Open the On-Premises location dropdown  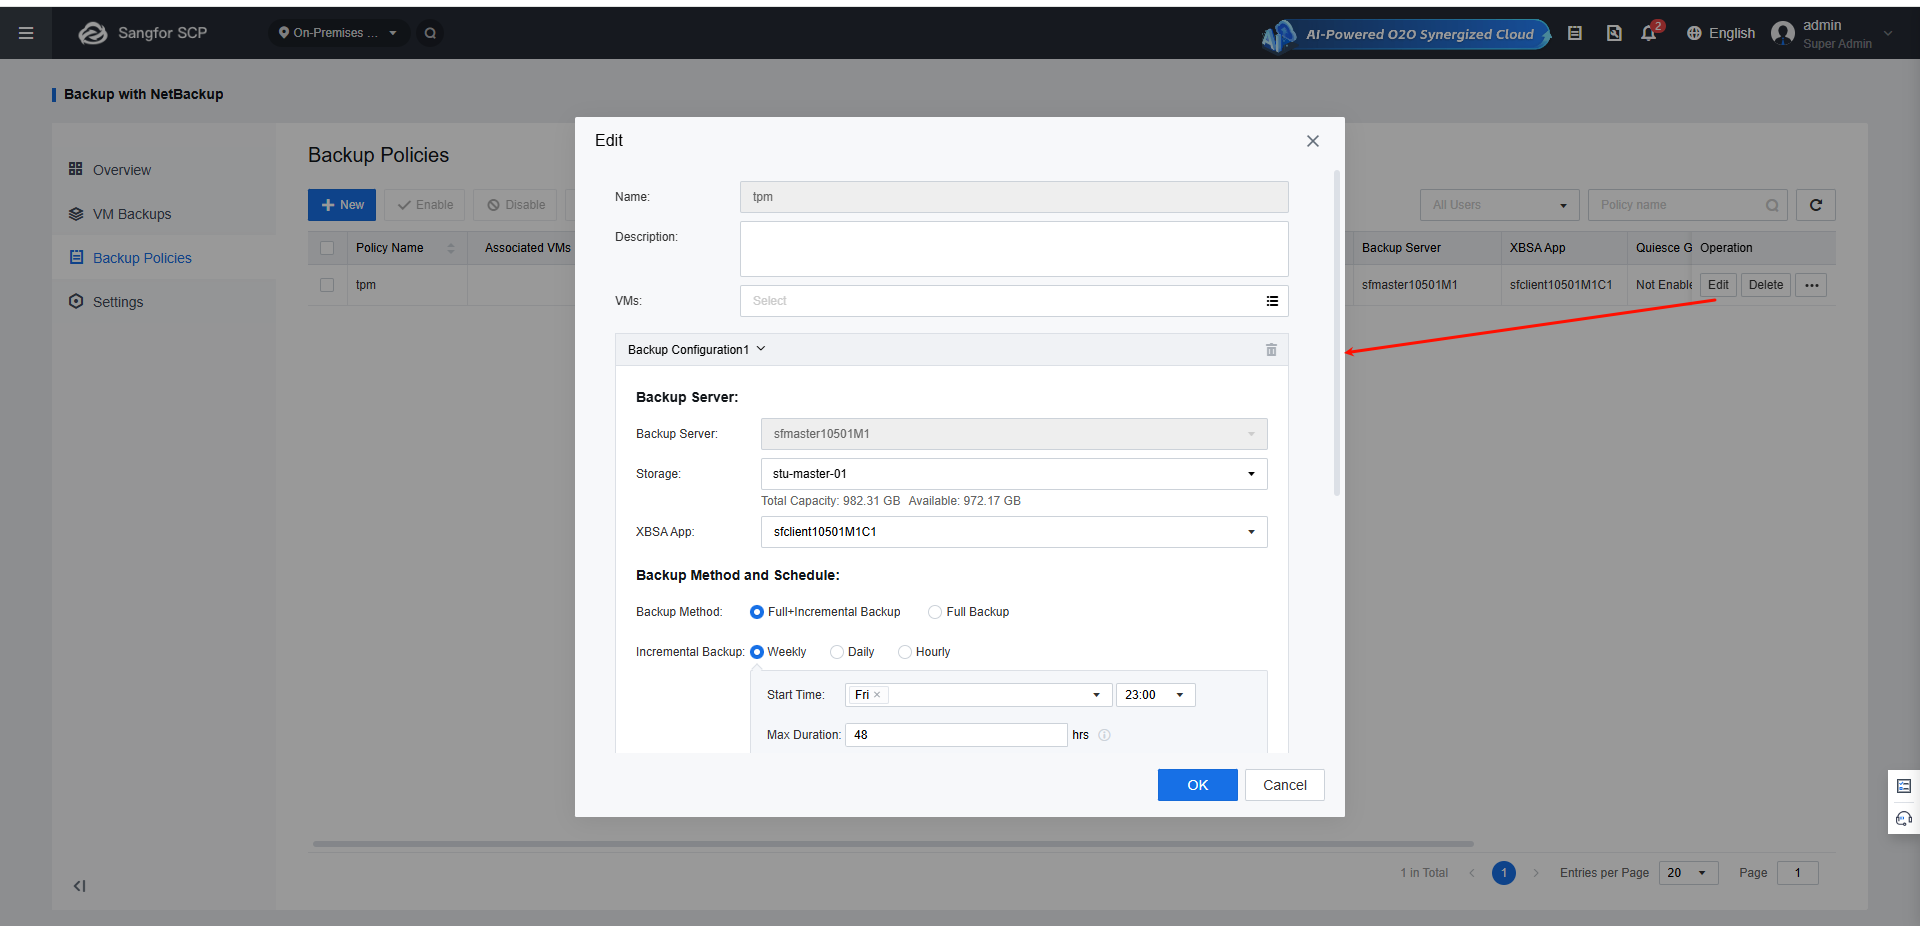coord(338,33)
